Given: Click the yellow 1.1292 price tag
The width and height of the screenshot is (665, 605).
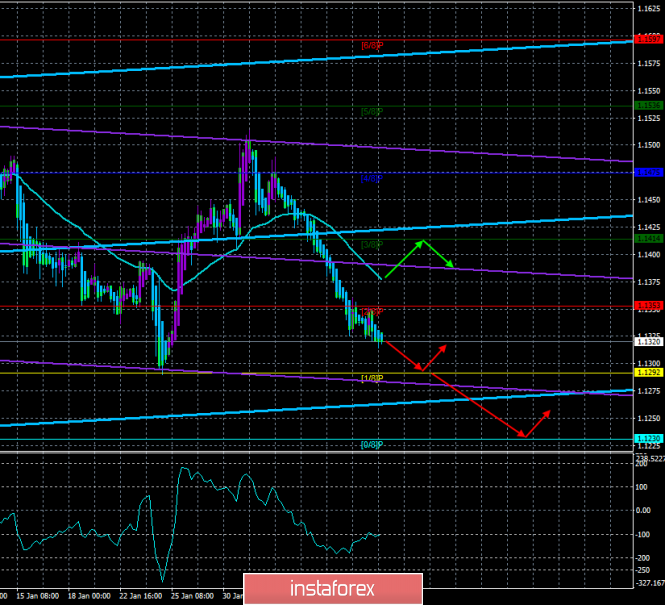Looking at the screenshot, I should (x=647, y=373).
